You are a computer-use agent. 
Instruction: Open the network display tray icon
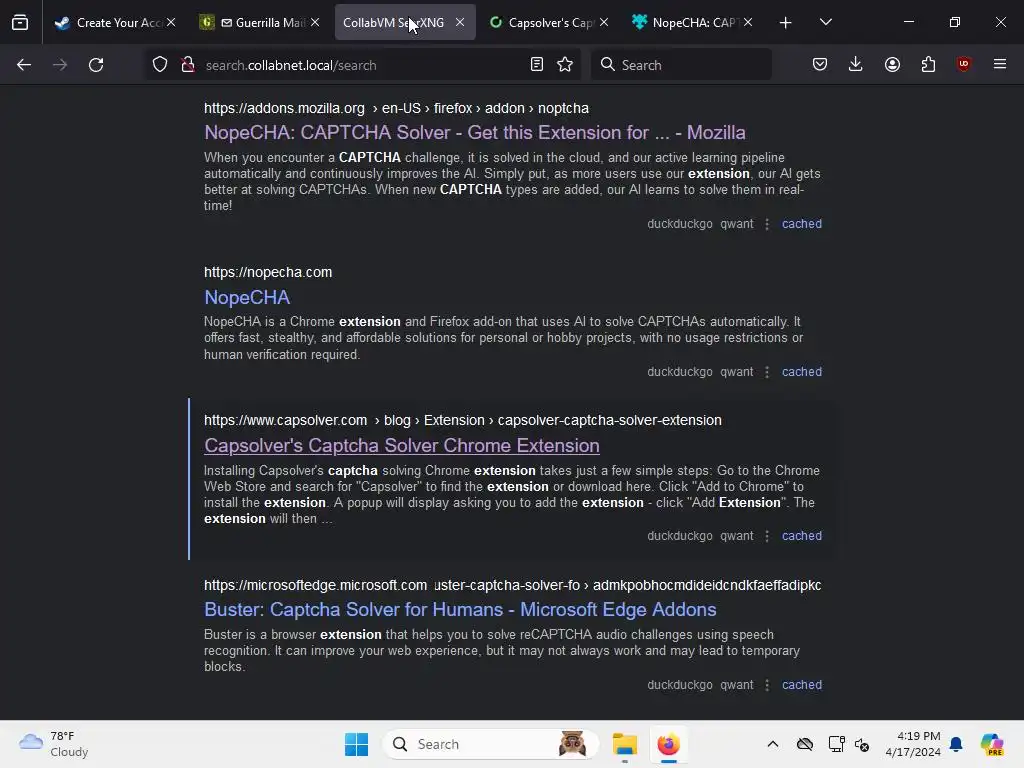click(x=836, y=744)
